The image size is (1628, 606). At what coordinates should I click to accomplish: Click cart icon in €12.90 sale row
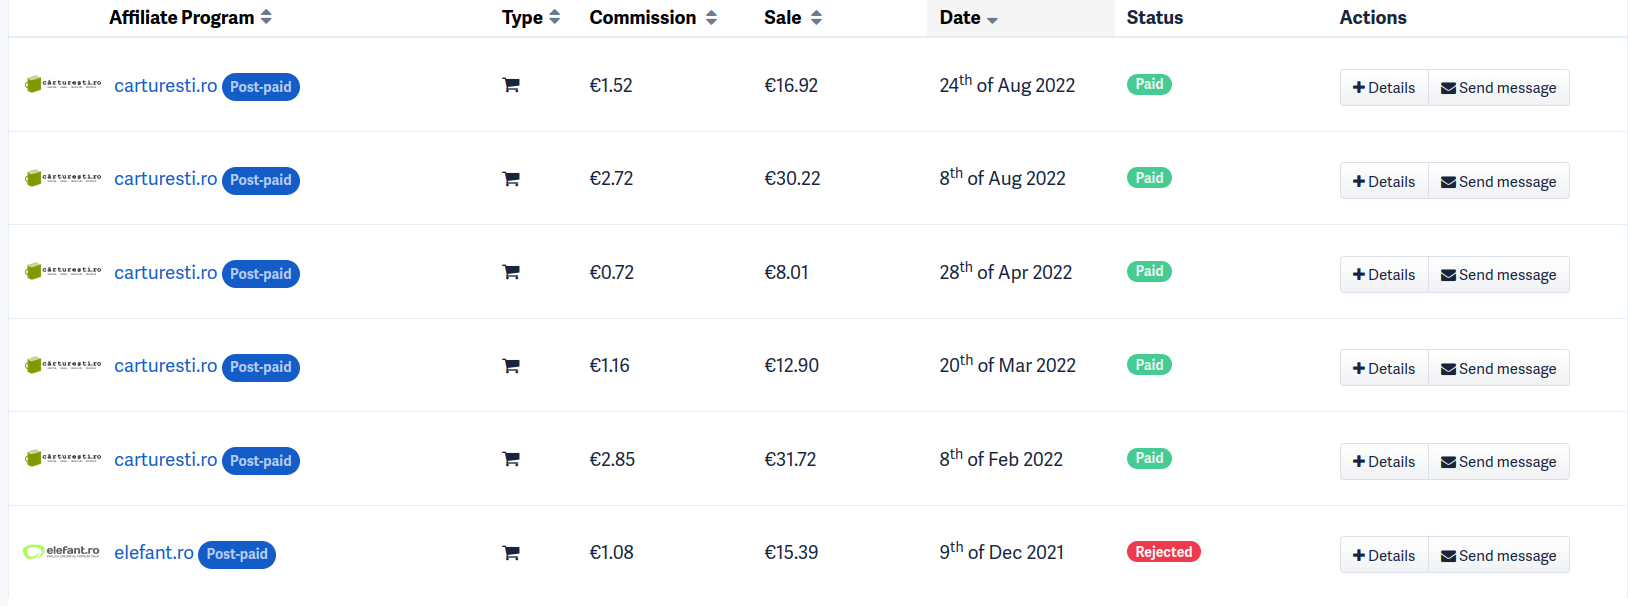(x=510, y=366)
